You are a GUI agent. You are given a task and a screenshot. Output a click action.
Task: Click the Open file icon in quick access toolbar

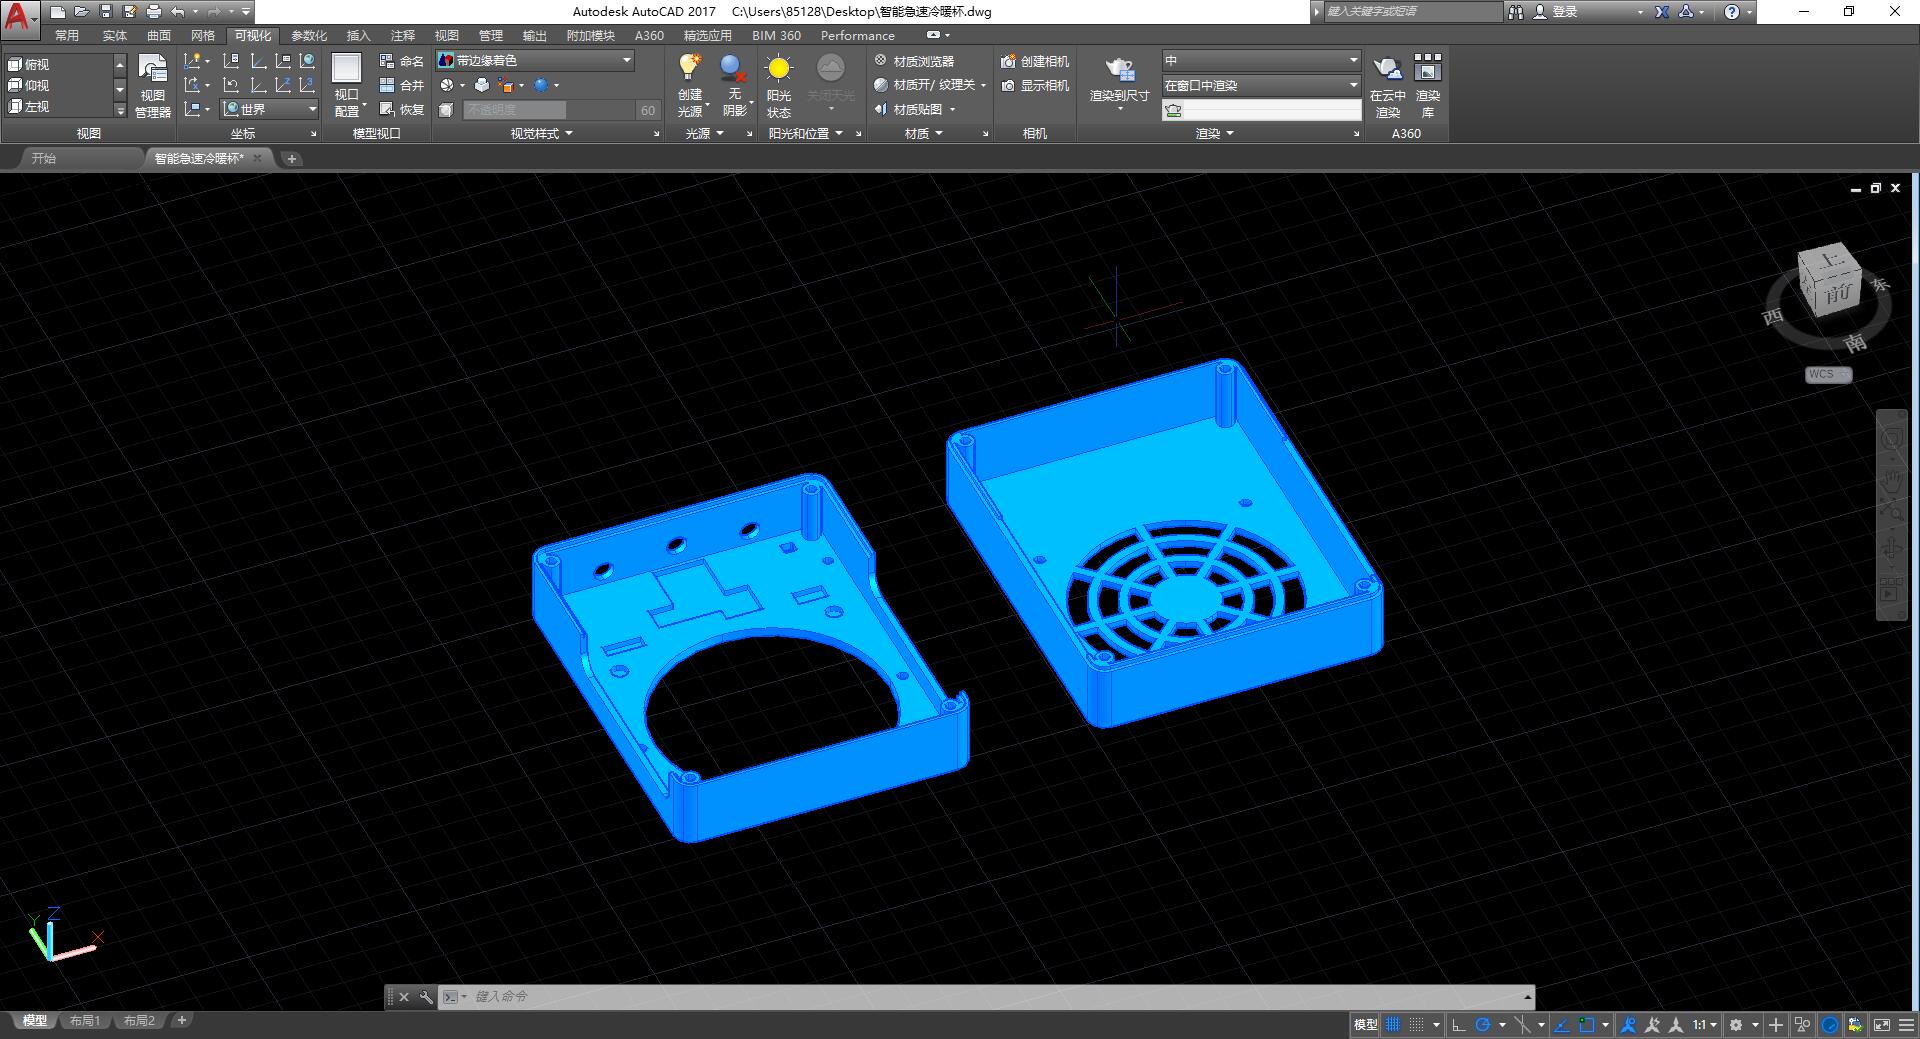pyautogui.click(x=82, y=12)
